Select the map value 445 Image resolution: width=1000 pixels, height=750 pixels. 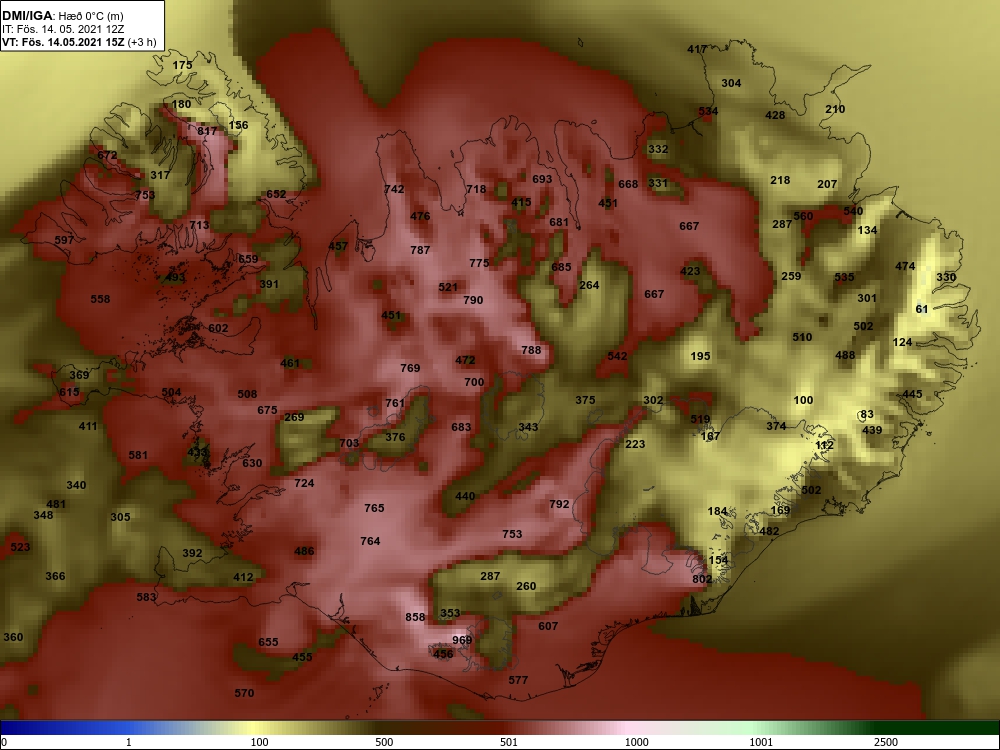click(x=913, y=394)
